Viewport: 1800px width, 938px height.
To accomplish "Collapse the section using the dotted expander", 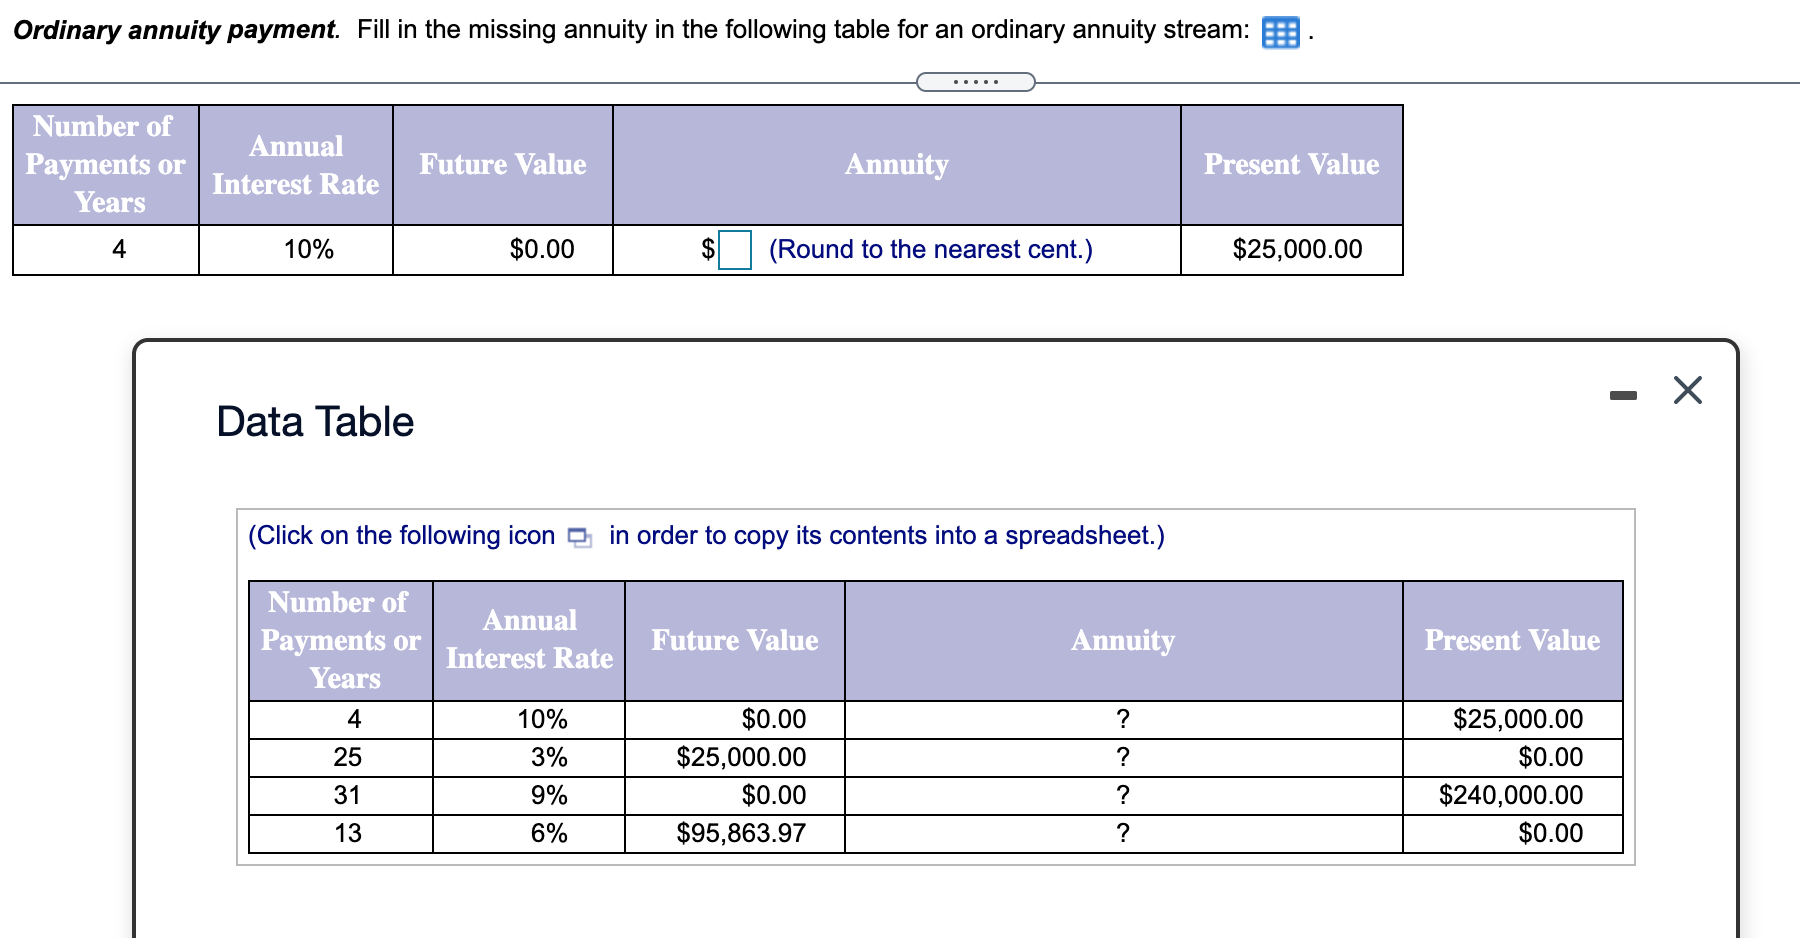I will [974, 82].
